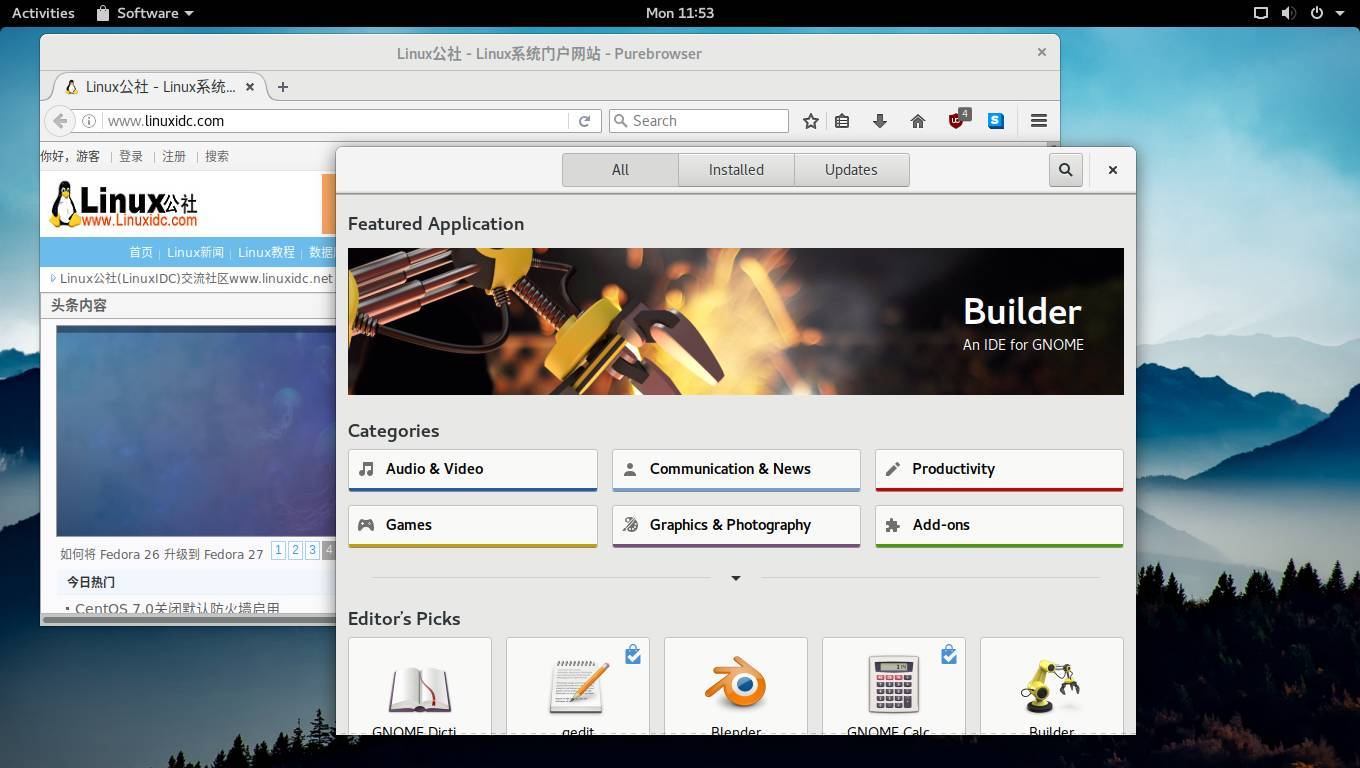The image size is (1360, 768).
Task: Click the browser back arrow button
Action: tap(60, 121)
